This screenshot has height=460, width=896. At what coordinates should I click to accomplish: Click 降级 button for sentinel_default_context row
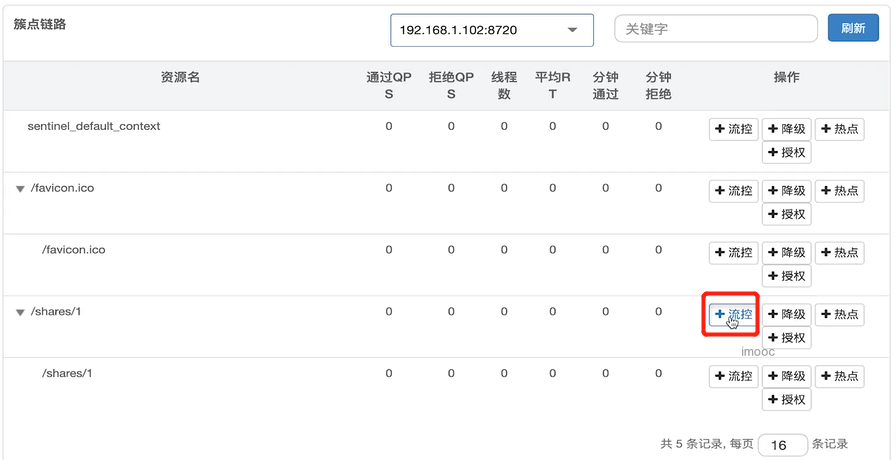787,129
